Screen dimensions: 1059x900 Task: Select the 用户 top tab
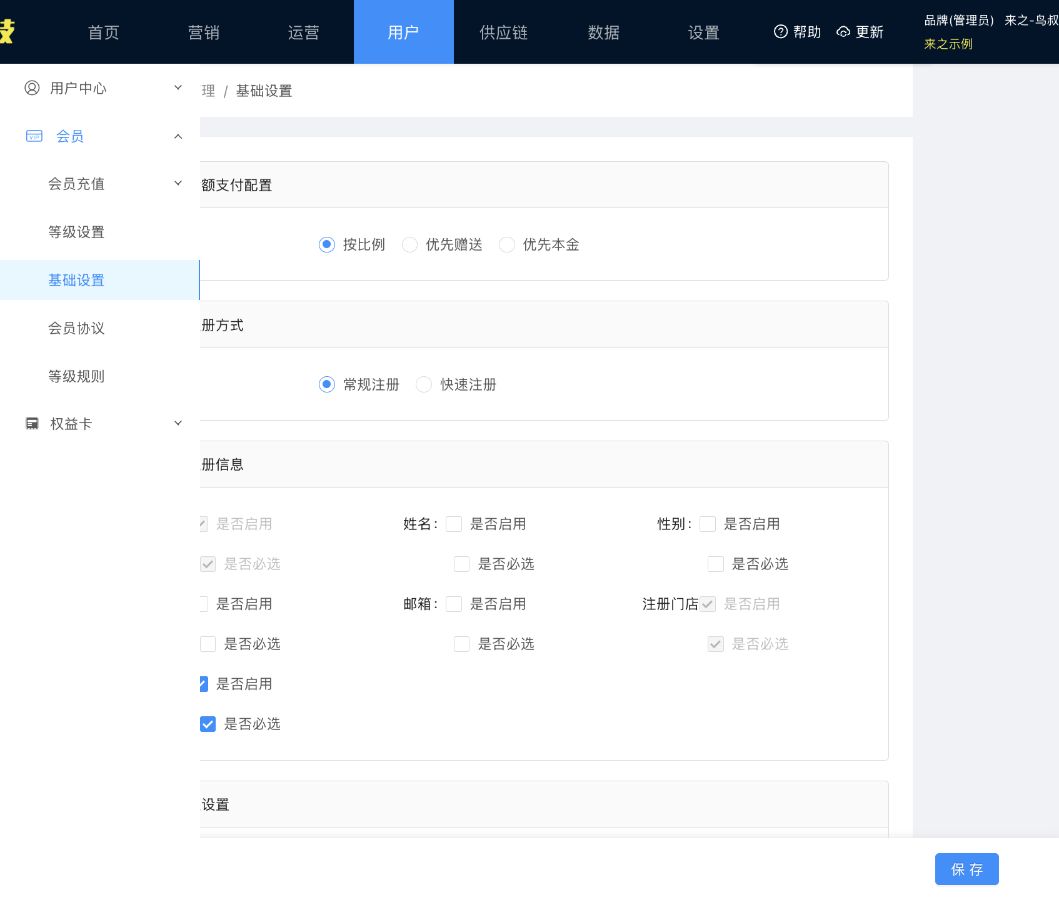pos(404,32)
